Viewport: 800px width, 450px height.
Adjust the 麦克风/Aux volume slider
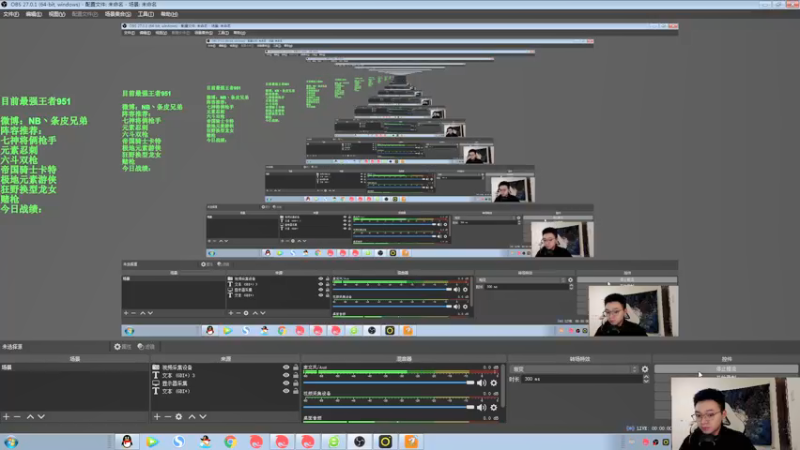389,383
